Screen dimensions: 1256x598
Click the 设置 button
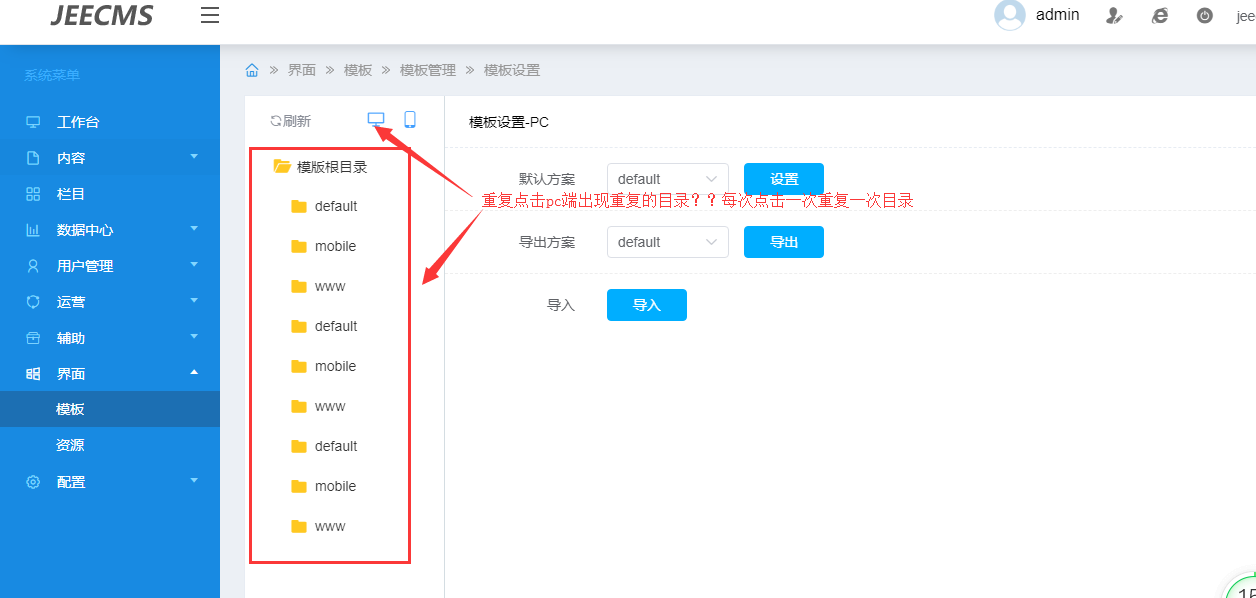click(x=784, y=179)
